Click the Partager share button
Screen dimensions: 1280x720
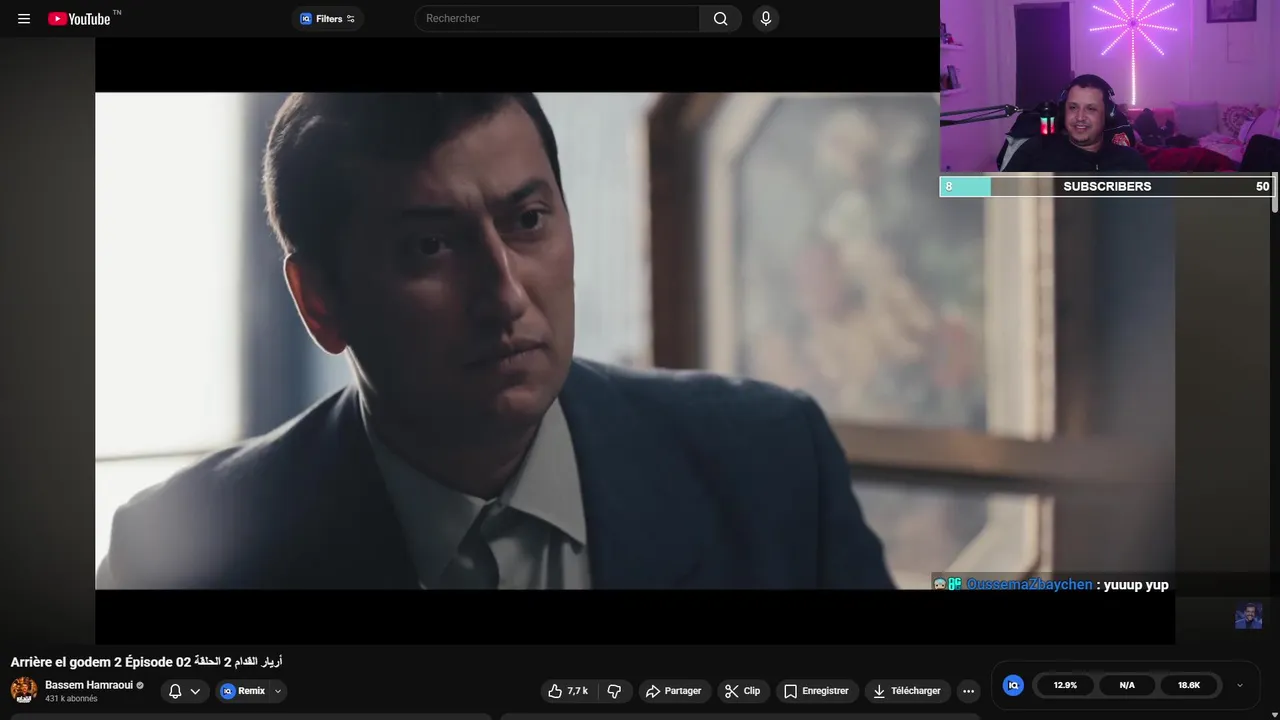click(674, 691)
